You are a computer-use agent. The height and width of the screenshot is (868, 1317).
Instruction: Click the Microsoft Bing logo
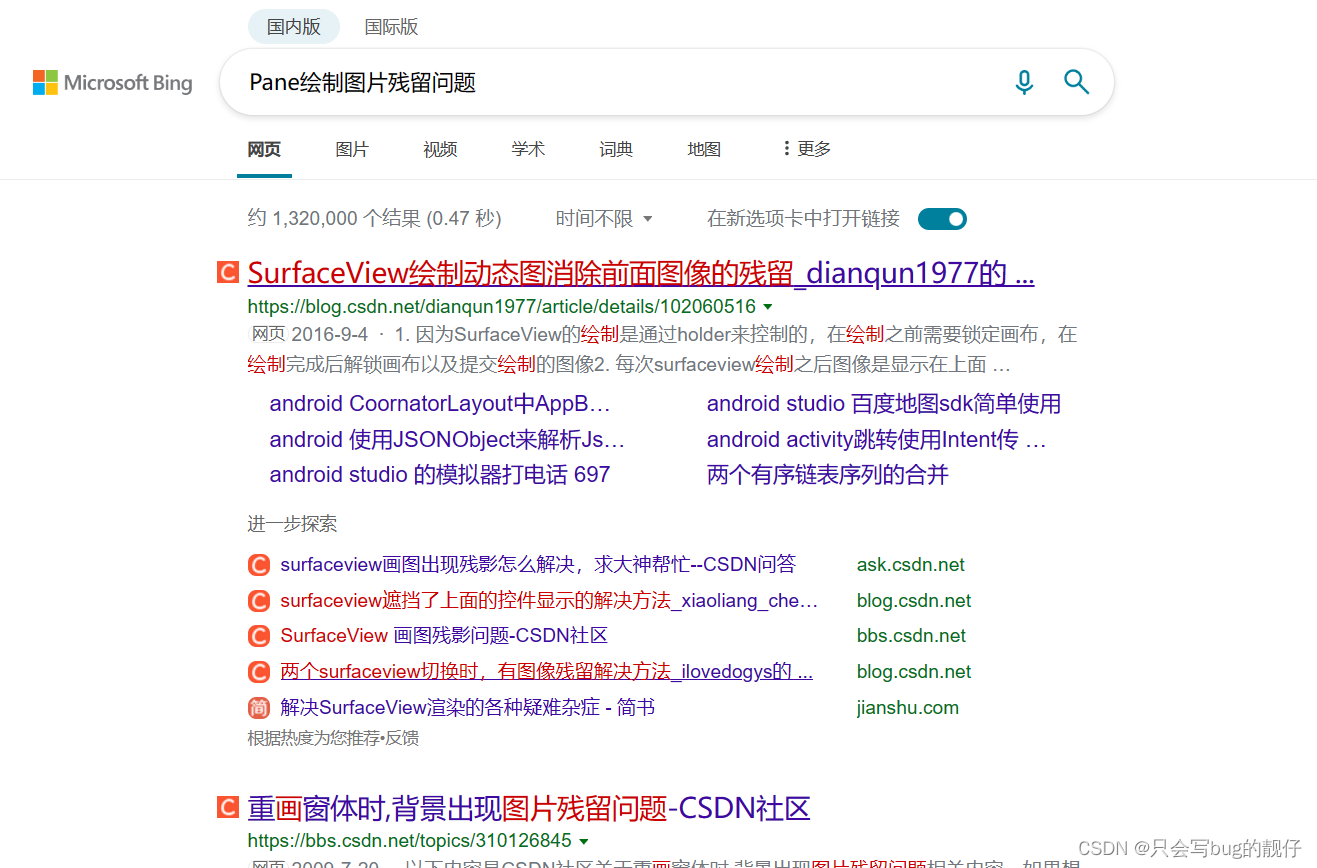pos(112,83)
